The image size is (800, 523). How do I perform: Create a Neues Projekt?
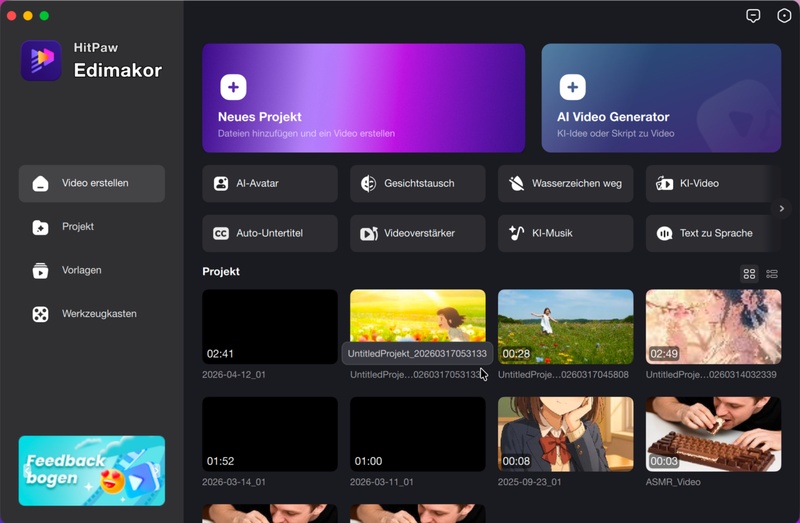[x=363, y=97]
